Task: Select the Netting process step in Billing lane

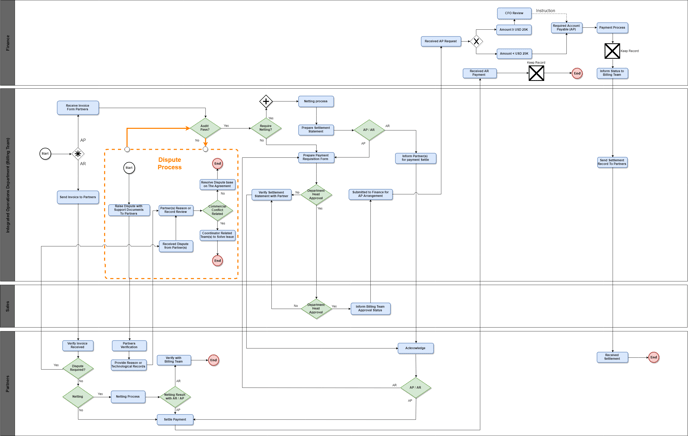Action: tap(316, 101)
